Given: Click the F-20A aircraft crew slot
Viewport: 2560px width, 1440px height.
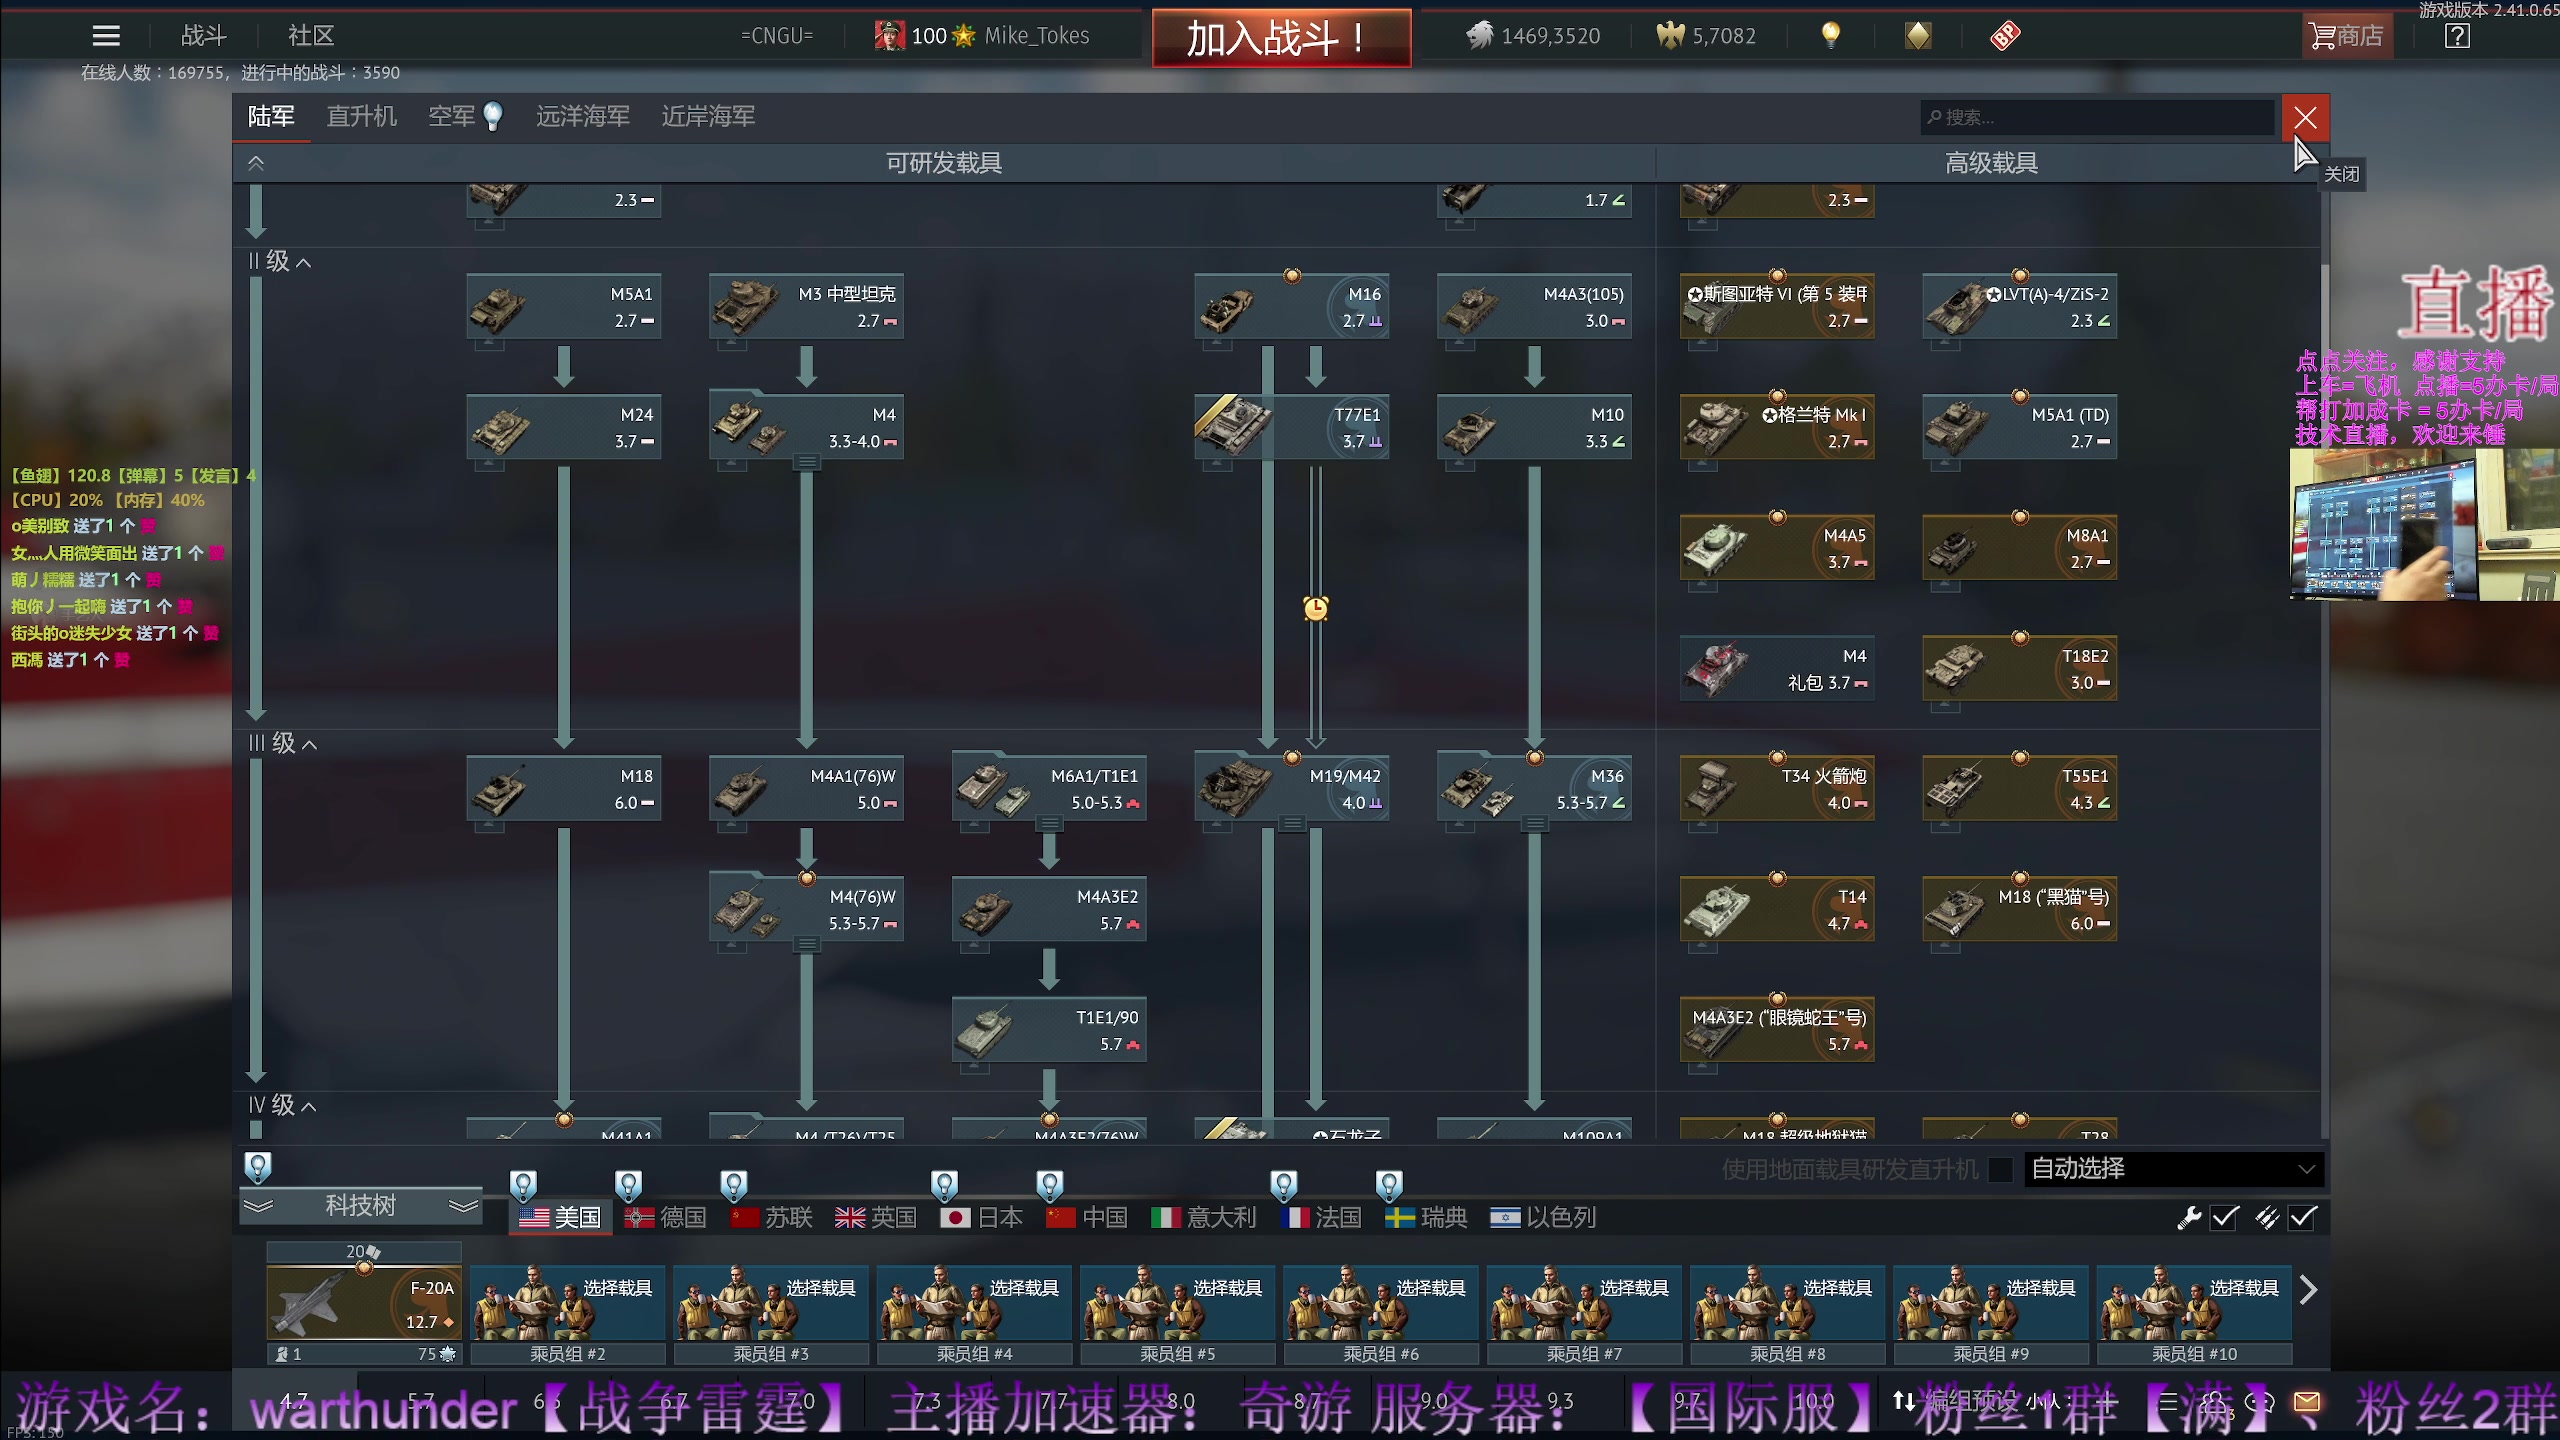Looking at the screenshot, I should [364, 1304].
